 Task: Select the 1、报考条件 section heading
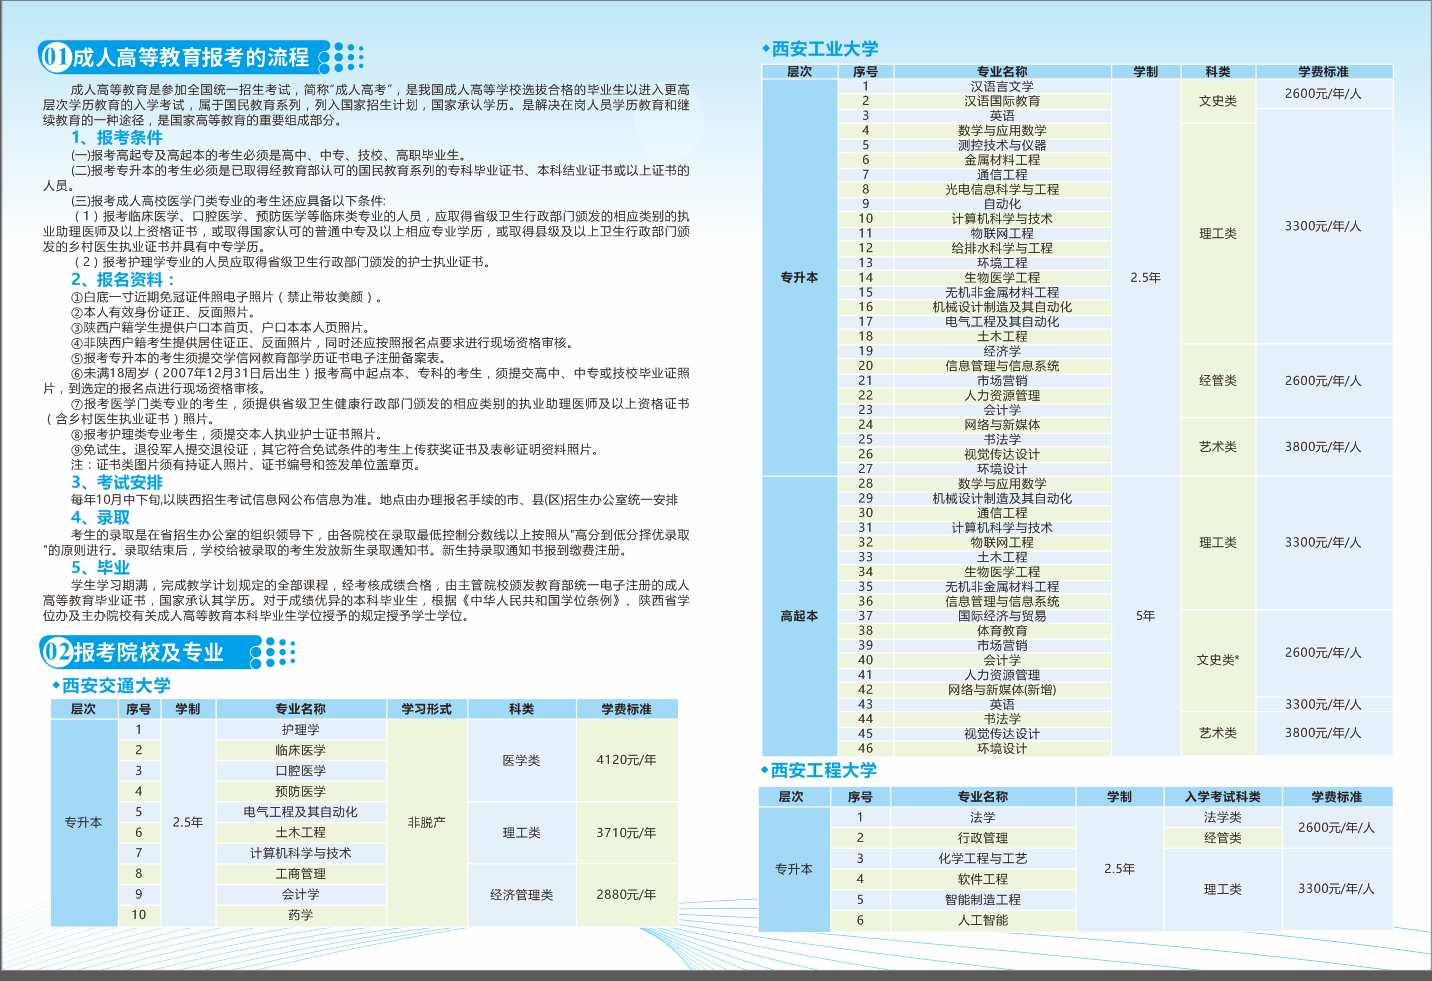[x=117, y=138]
